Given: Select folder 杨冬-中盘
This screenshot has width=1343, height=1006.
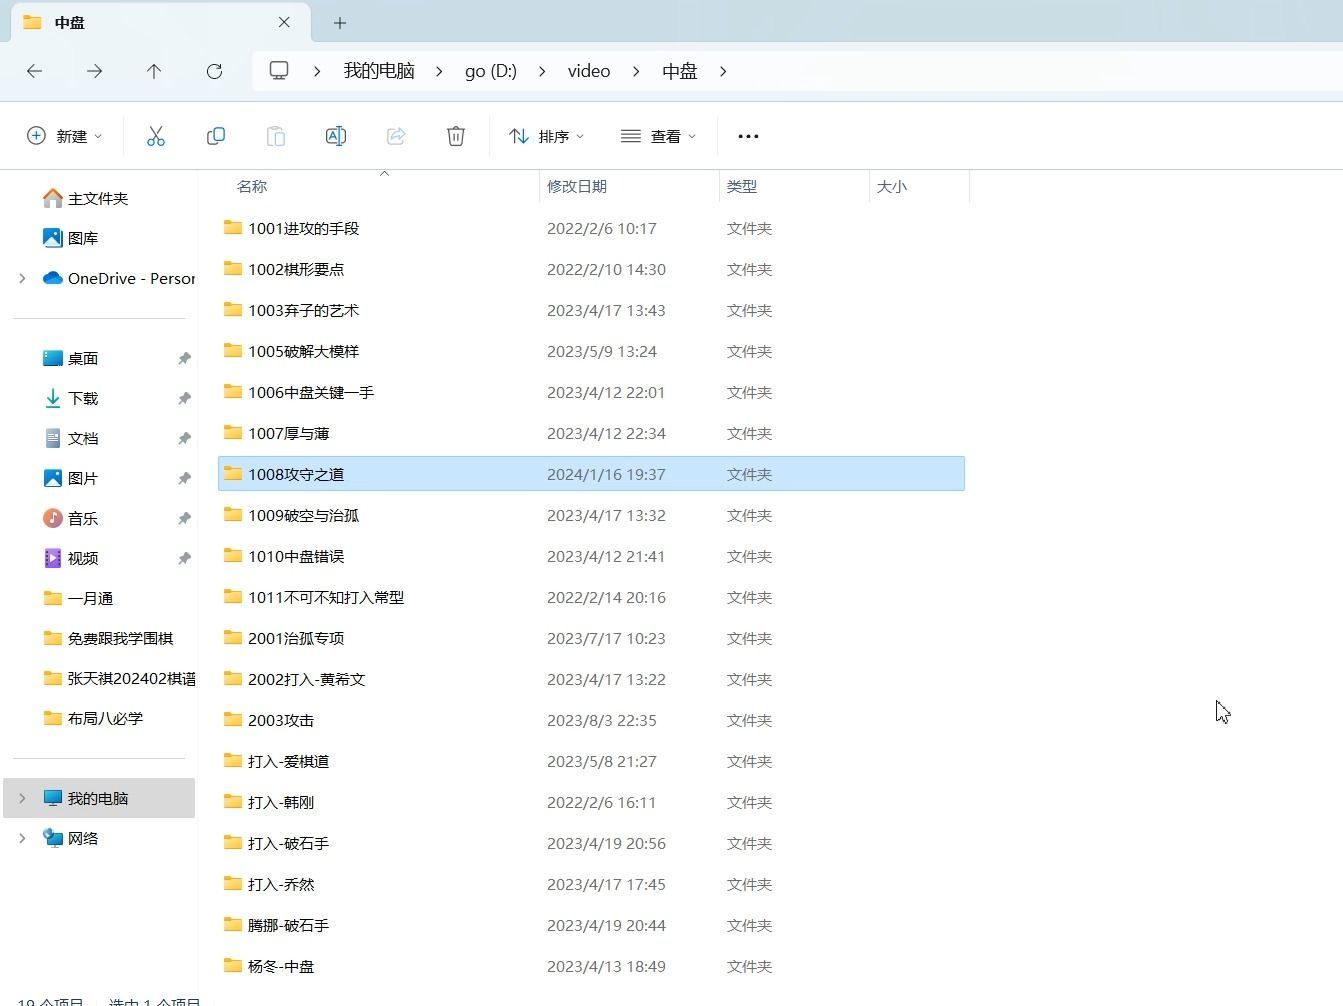Looking at the screenshot, I should pyautogui.click(x=591, y=966).
